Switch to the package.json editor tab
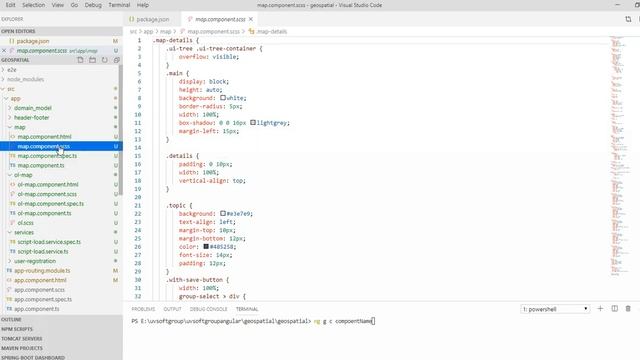Screen dimensions: 640x360 coord(152,19)
